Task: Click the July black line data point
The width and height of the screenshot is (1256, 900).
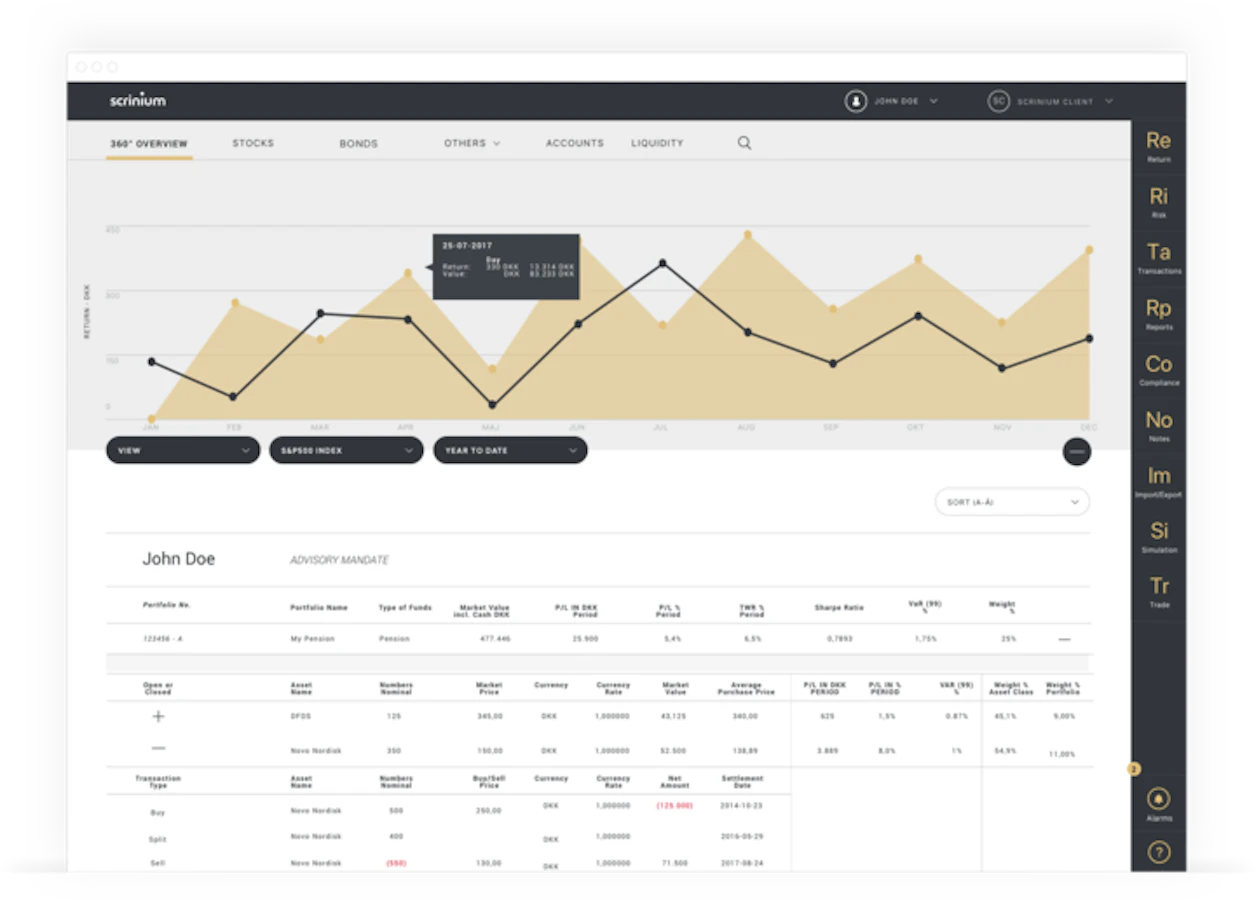Action: (x=662, y=263)
